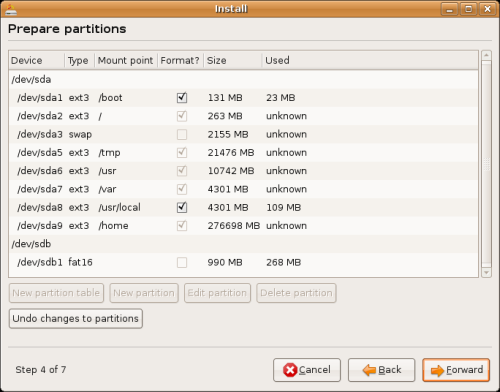This screenshot has width=500, height=392.
Task: Toggle format checkbox for /dev/sda5
Action: [x=182, y=153]
